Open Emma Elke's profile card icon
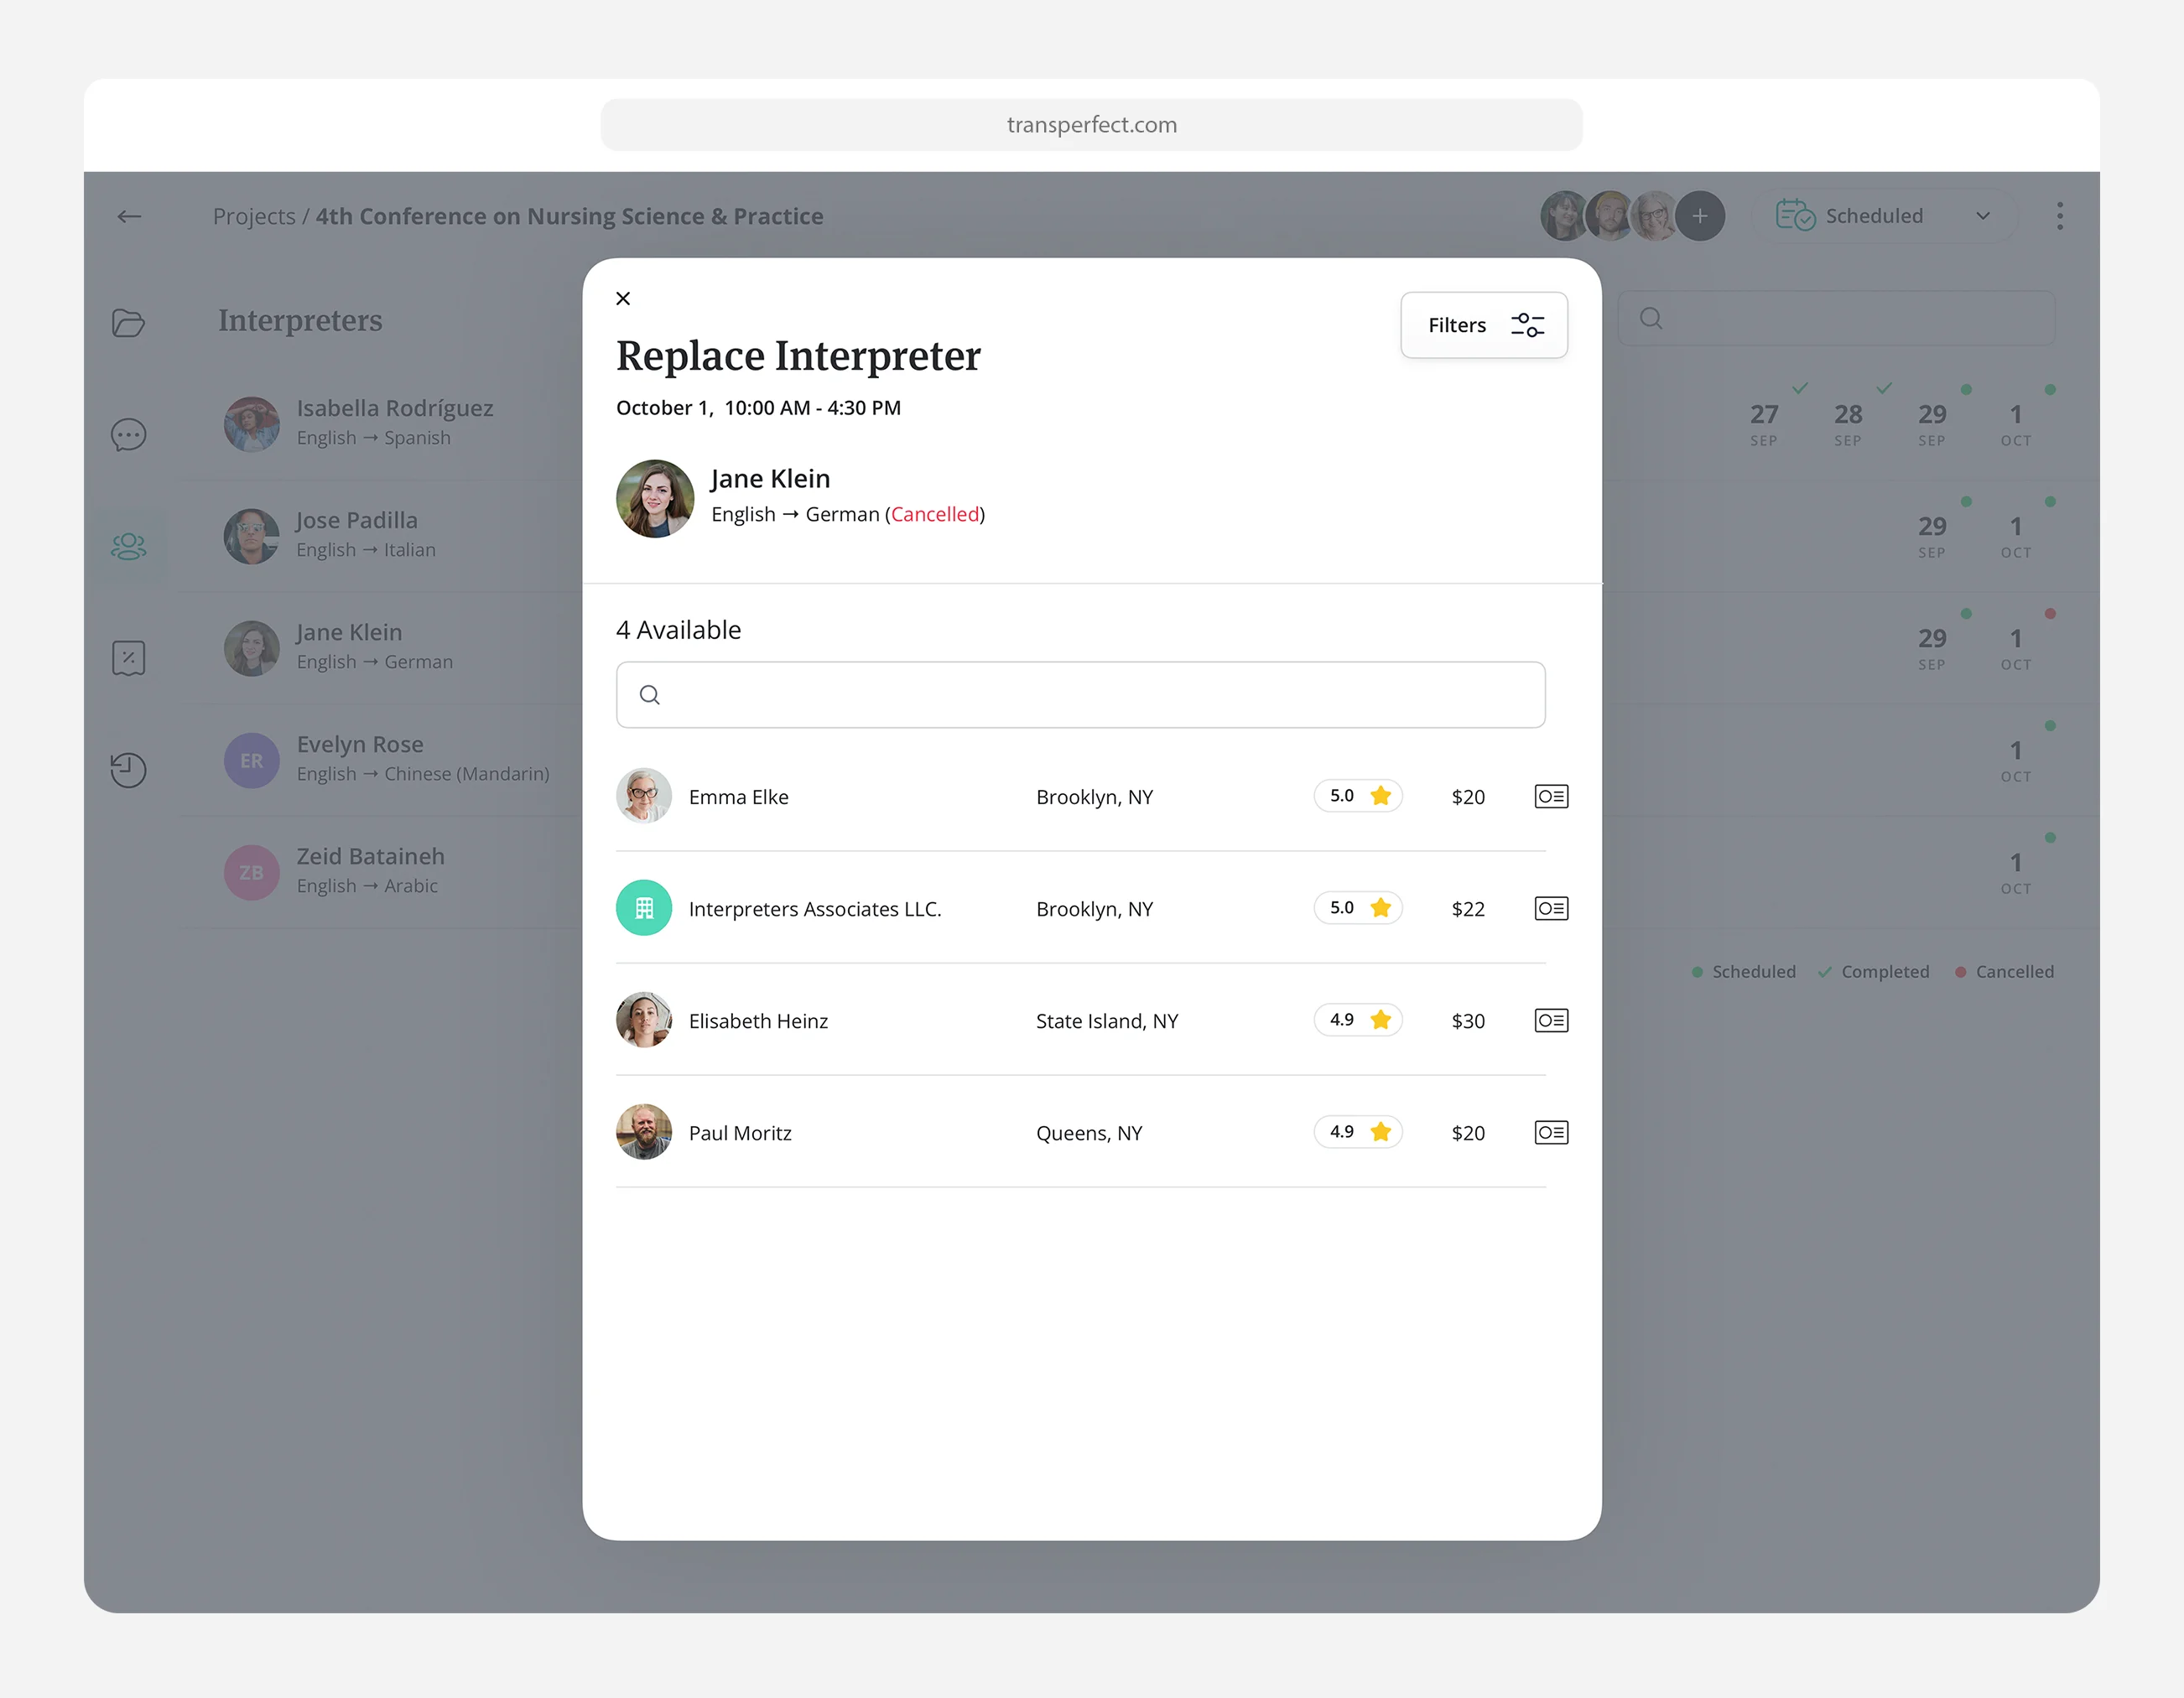Image resolution: width=2184 pixels, height=1698 pixels. point(1550,796)
